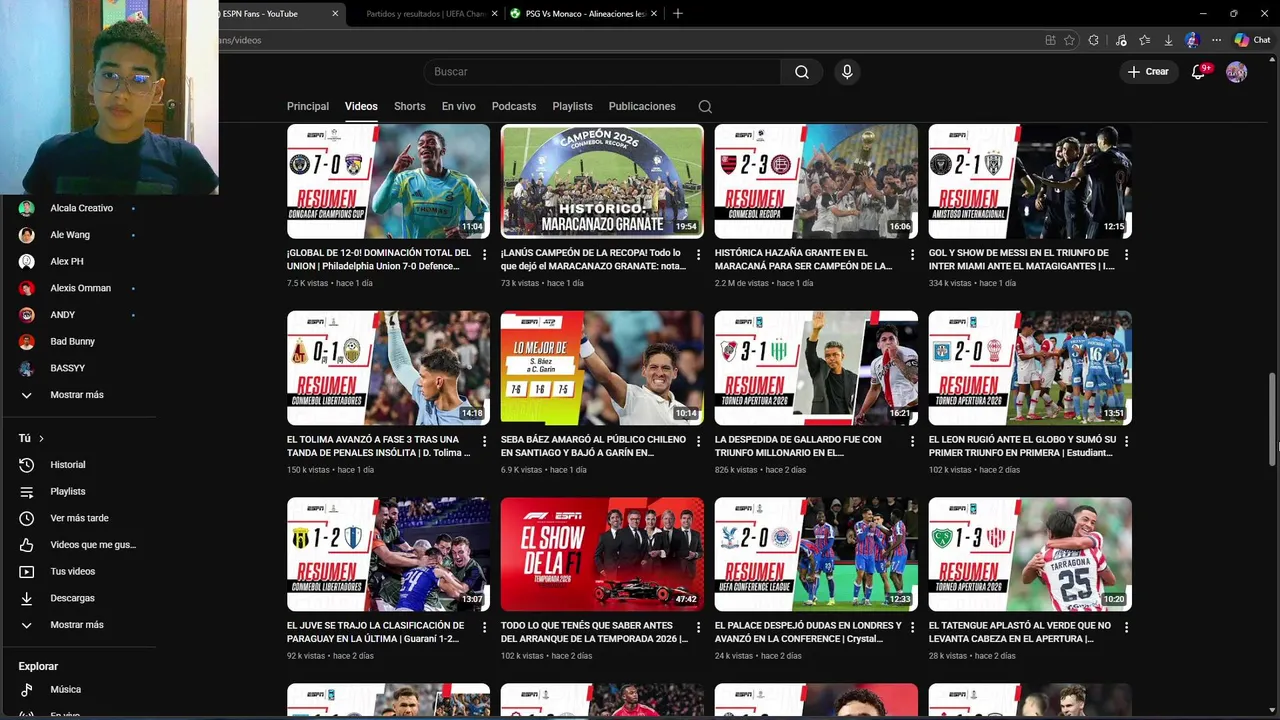The height and width of the screenshot is (720, 1280).
Task: Switch to the Shorts tab
Action: pos(410,106)
